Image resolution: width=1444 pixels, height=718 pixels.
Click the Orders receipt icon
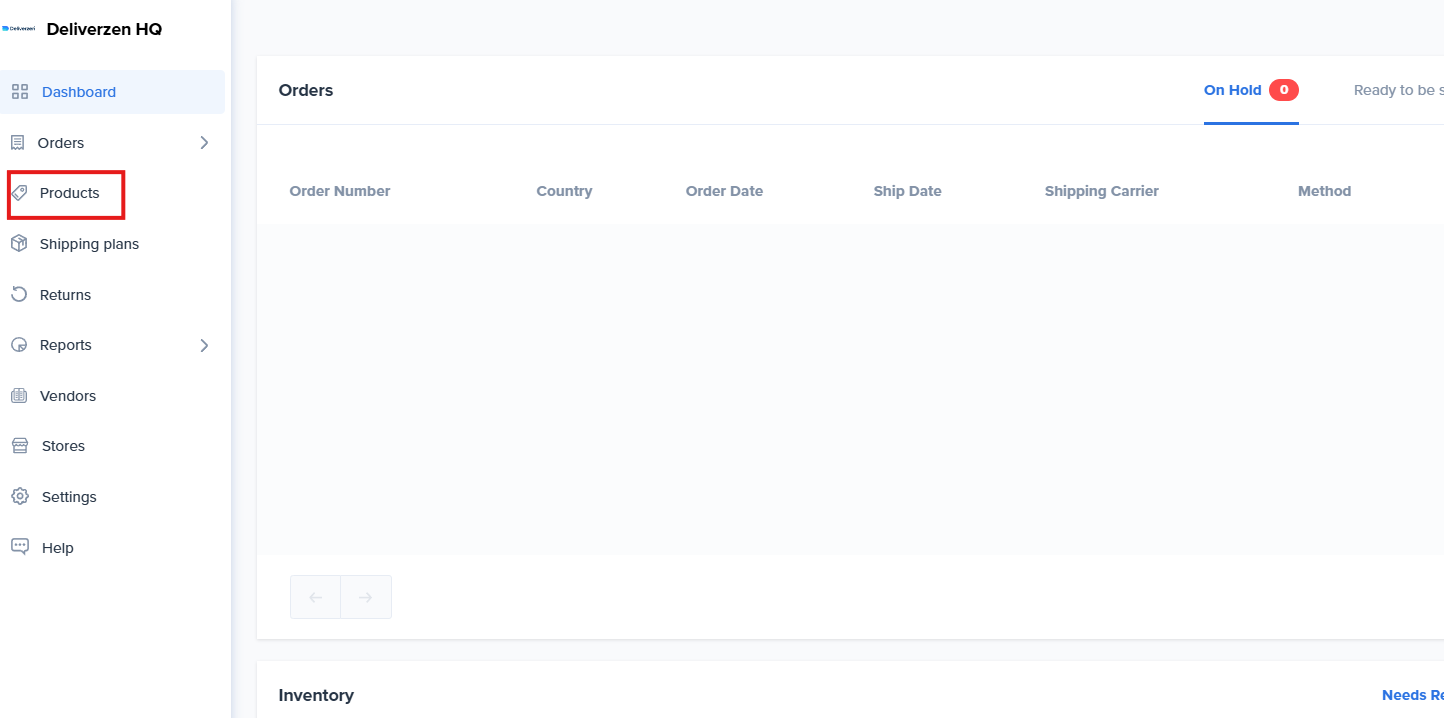click(x=17, y=143)
